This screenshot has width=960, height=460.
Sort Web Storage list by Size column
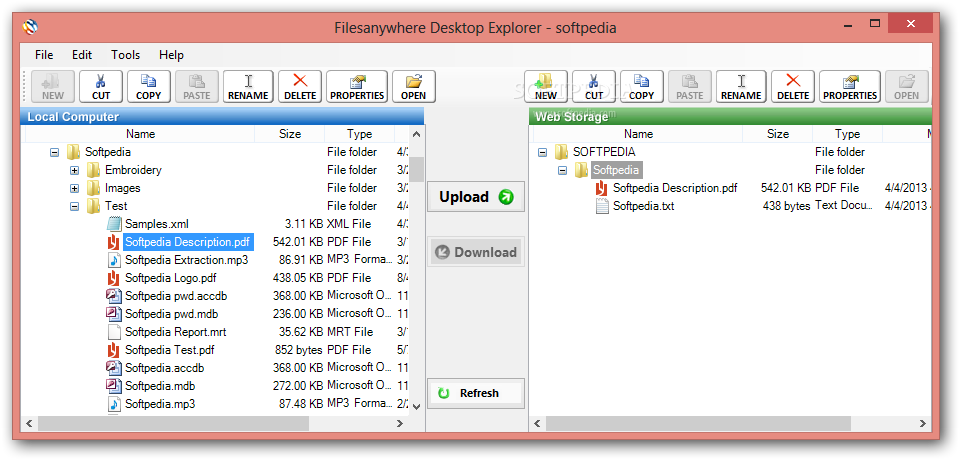click(x=778, y=134)
